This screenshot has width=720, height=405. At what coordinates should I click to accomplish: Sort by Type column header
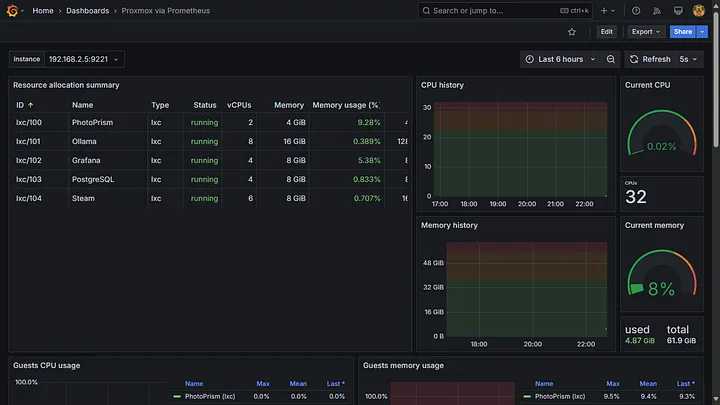160,105
